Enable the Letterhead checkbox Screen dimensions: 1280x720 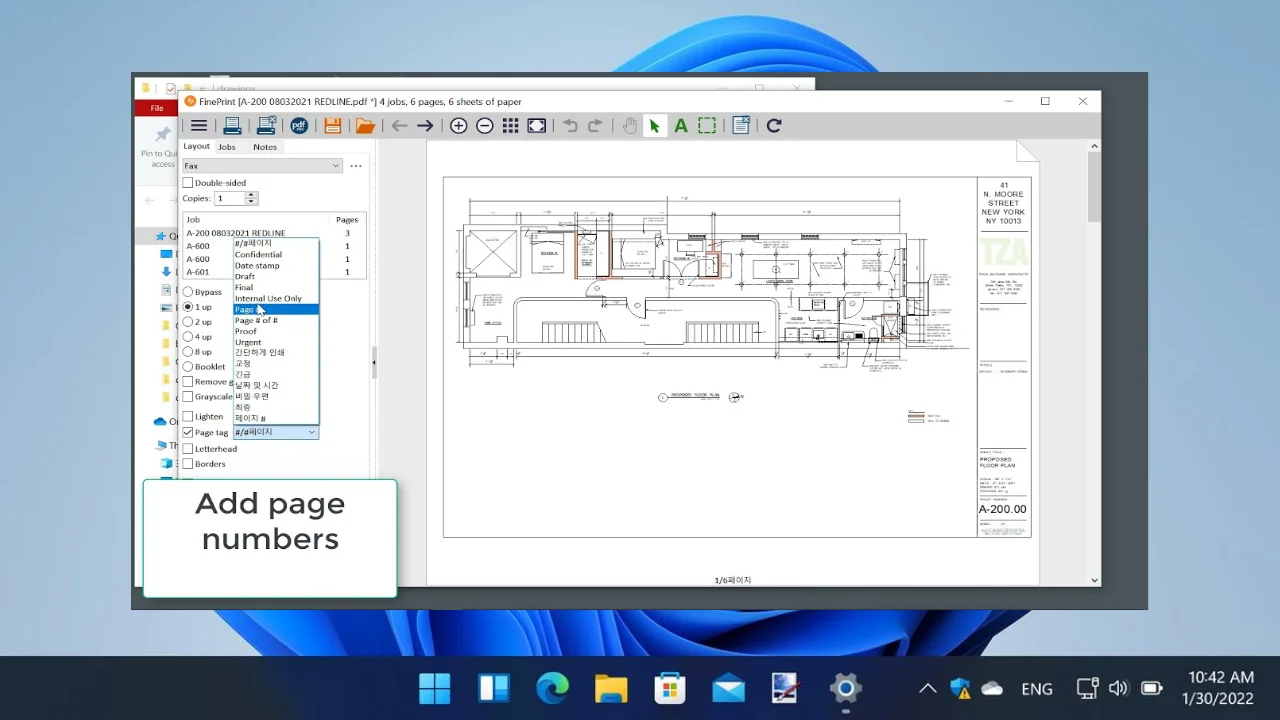tap(187, 449)
